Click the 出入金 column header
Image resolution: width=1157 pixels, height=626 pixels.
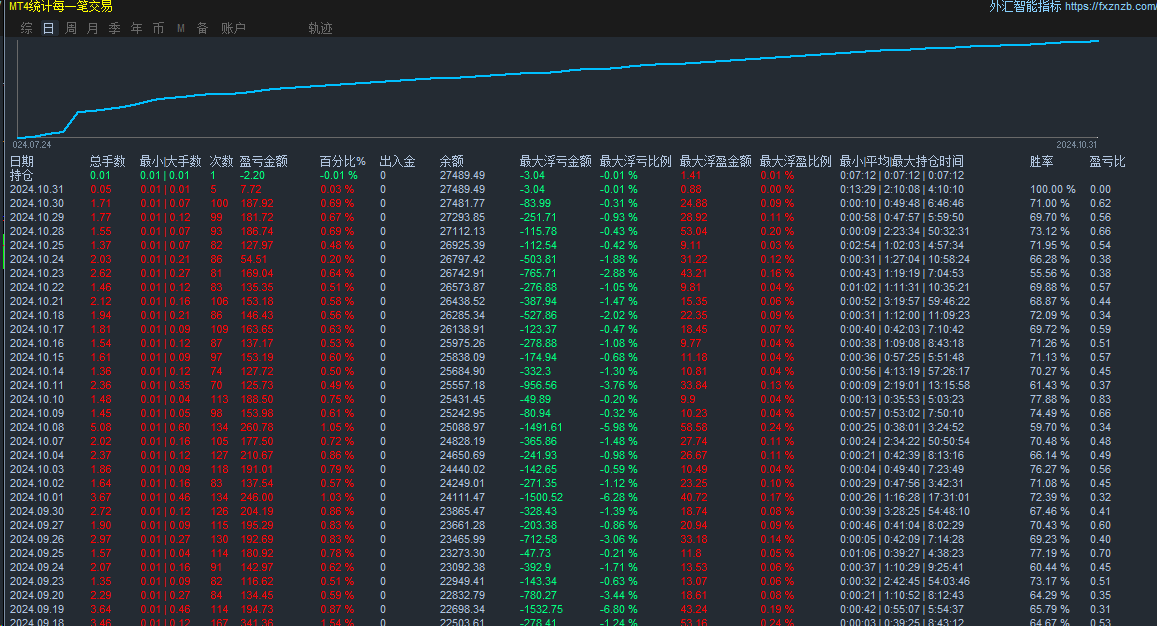tap(398, 161)
